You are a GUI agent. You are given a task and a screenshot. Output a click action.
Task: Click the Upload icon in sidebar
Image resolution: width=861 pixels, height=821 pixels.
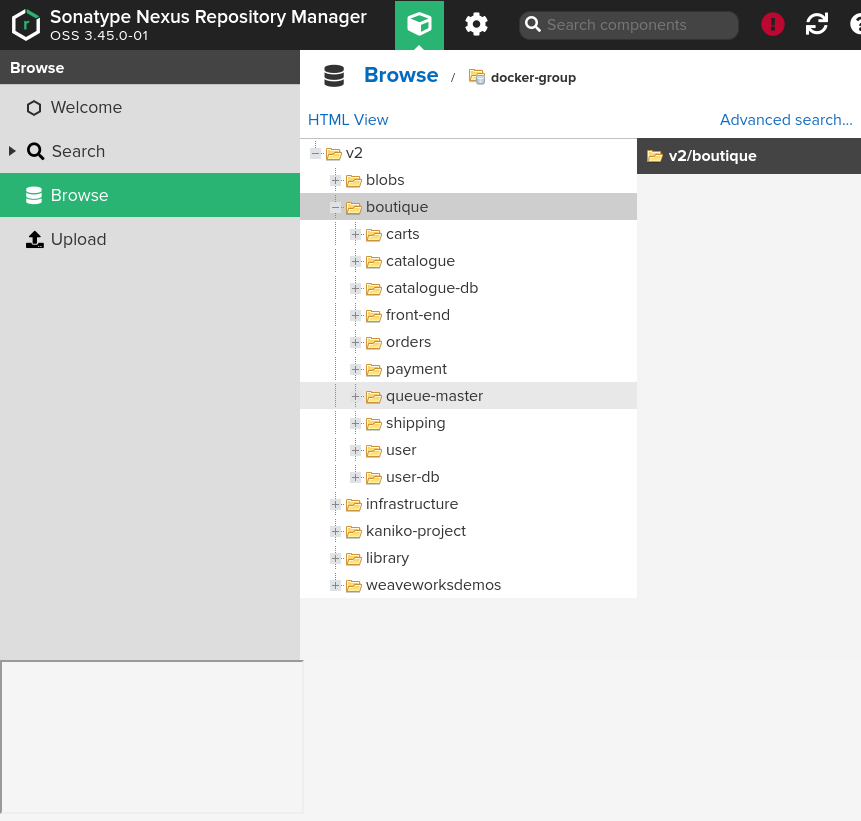35,239
